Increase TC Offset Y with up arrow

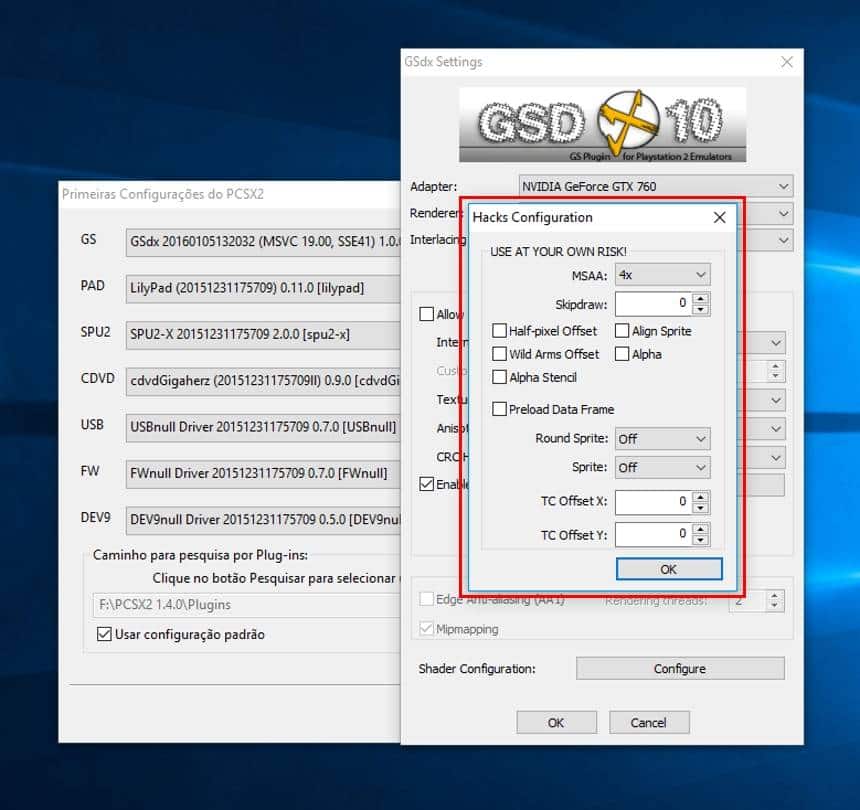coord(701,530)
